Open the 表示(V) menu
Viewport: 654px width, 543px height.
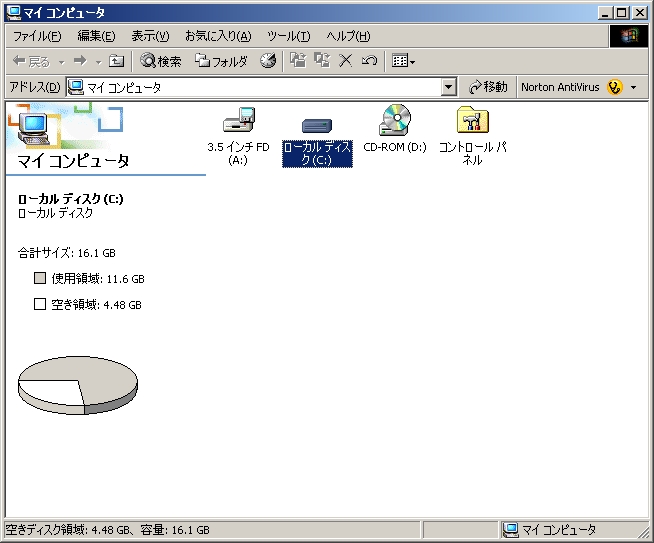click(x=150, y=36)
